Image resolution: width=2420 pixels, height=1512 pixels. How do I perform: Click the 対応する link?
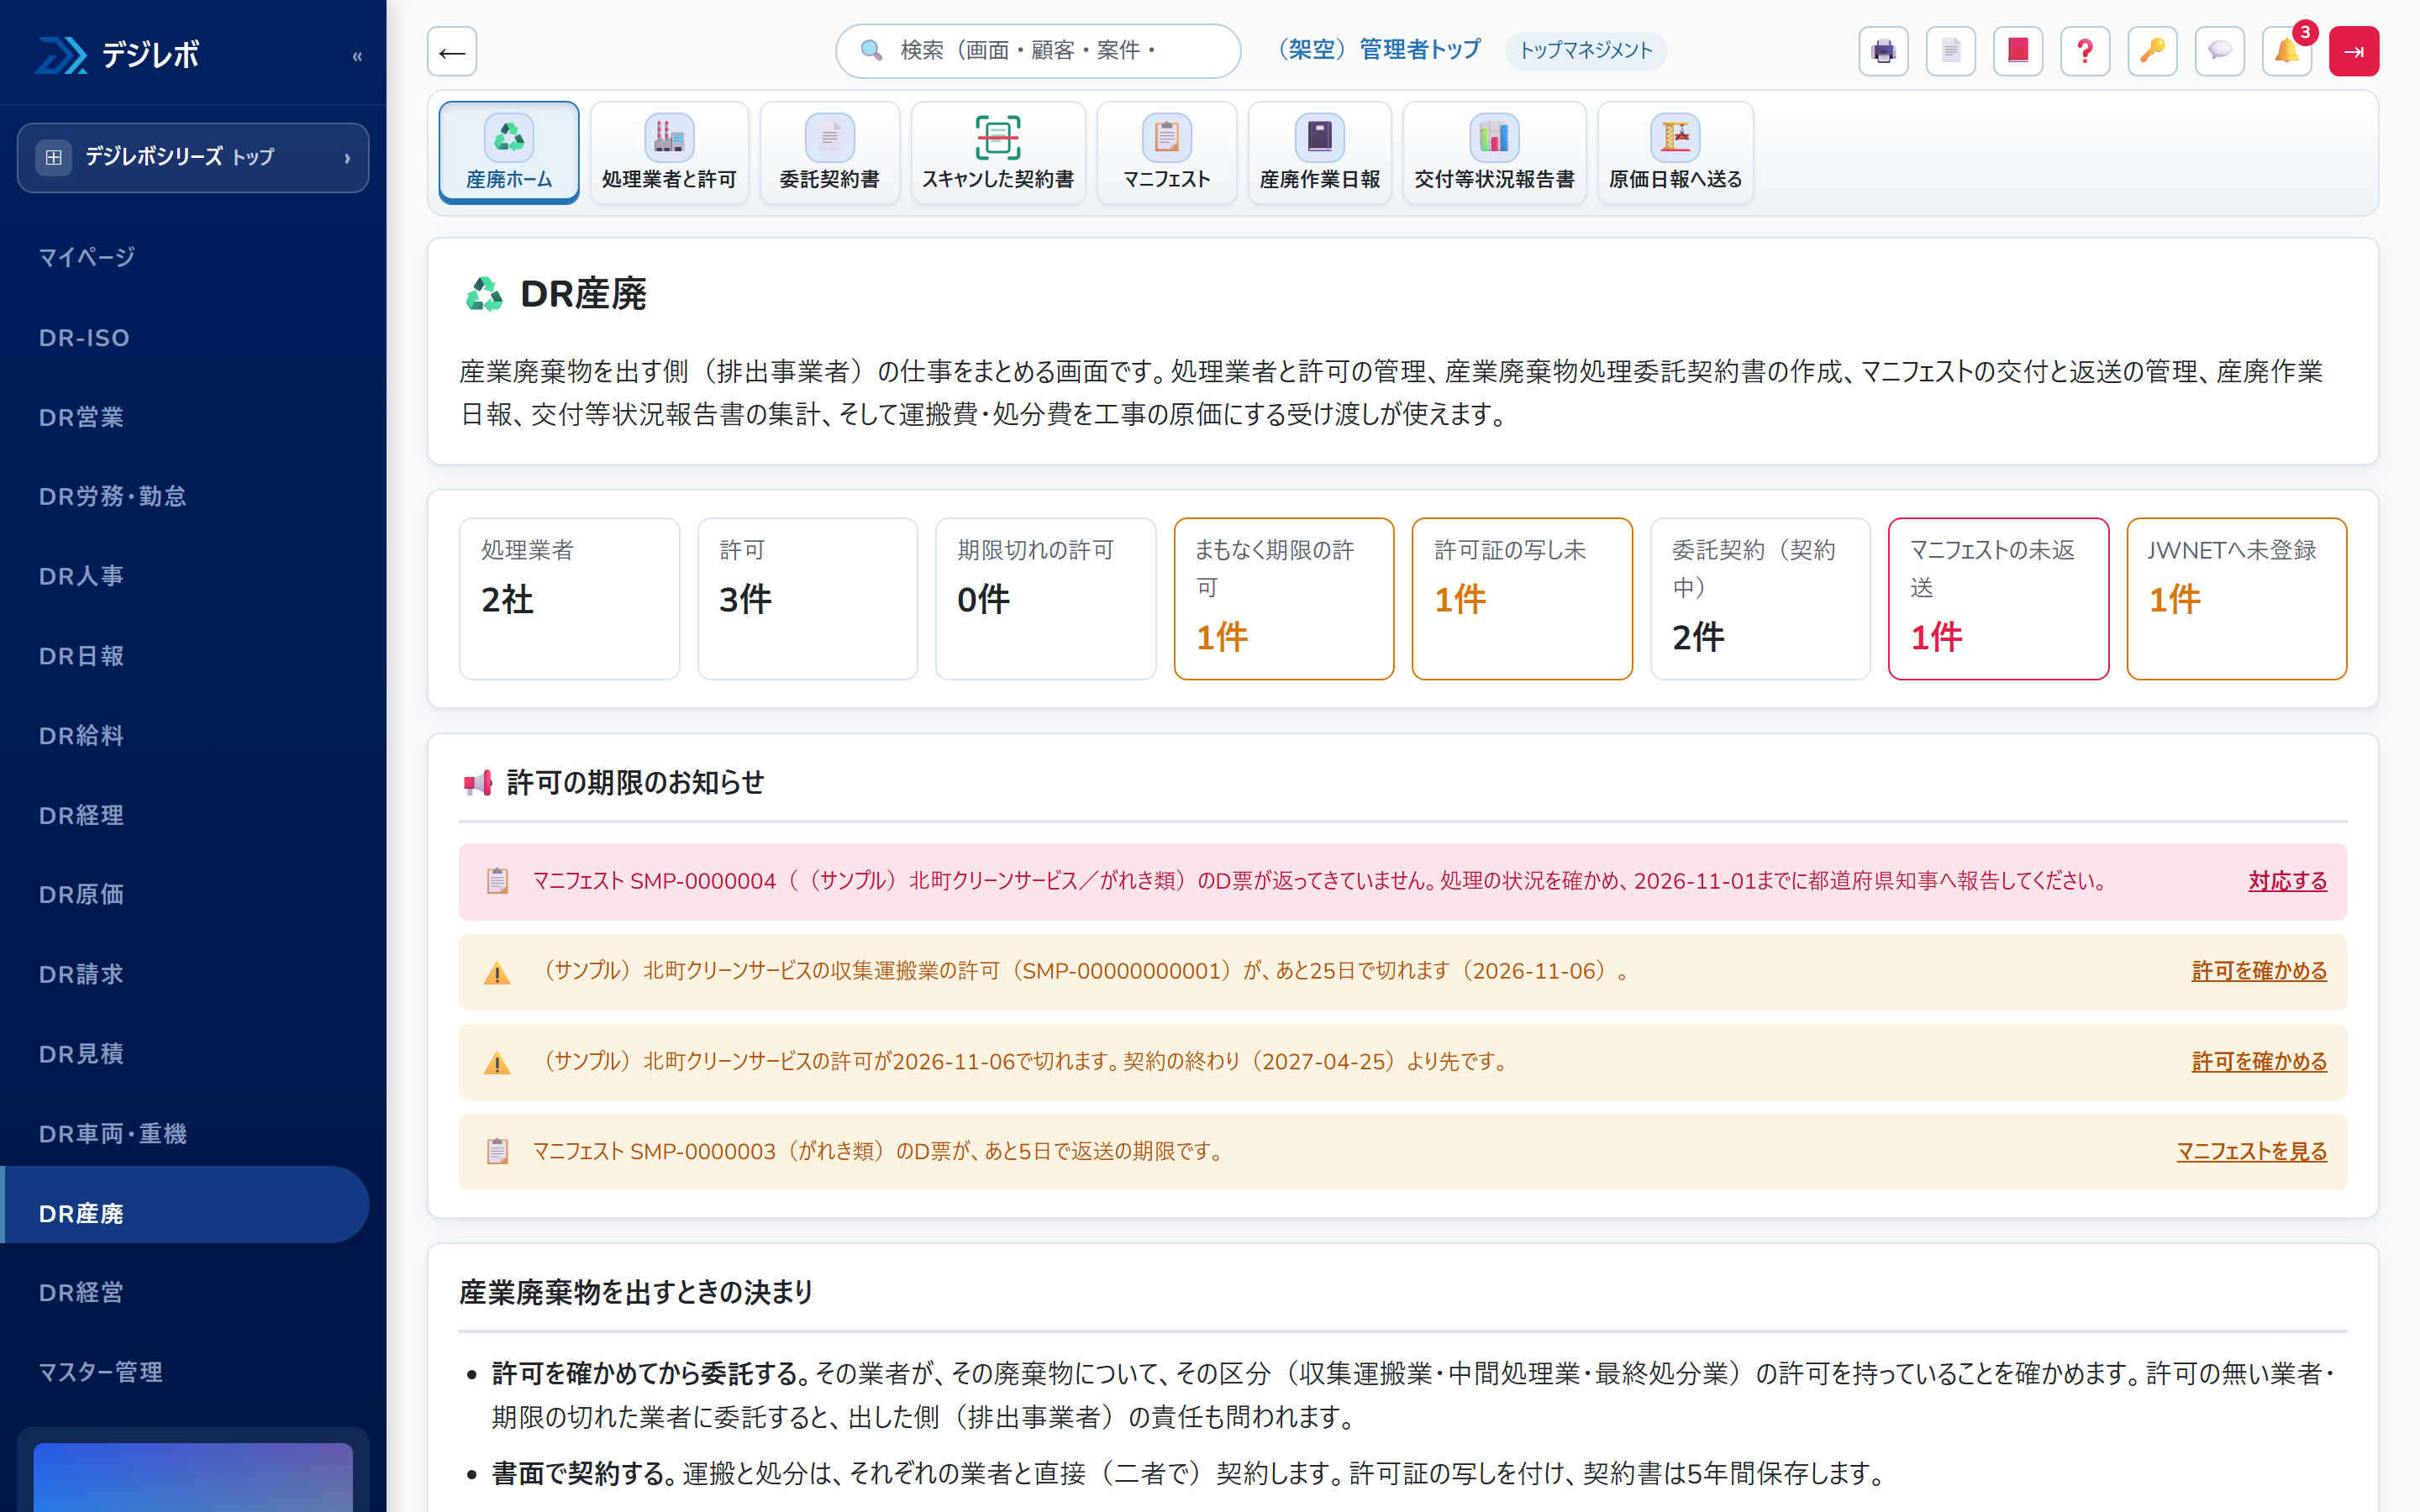click(2287, 881)
